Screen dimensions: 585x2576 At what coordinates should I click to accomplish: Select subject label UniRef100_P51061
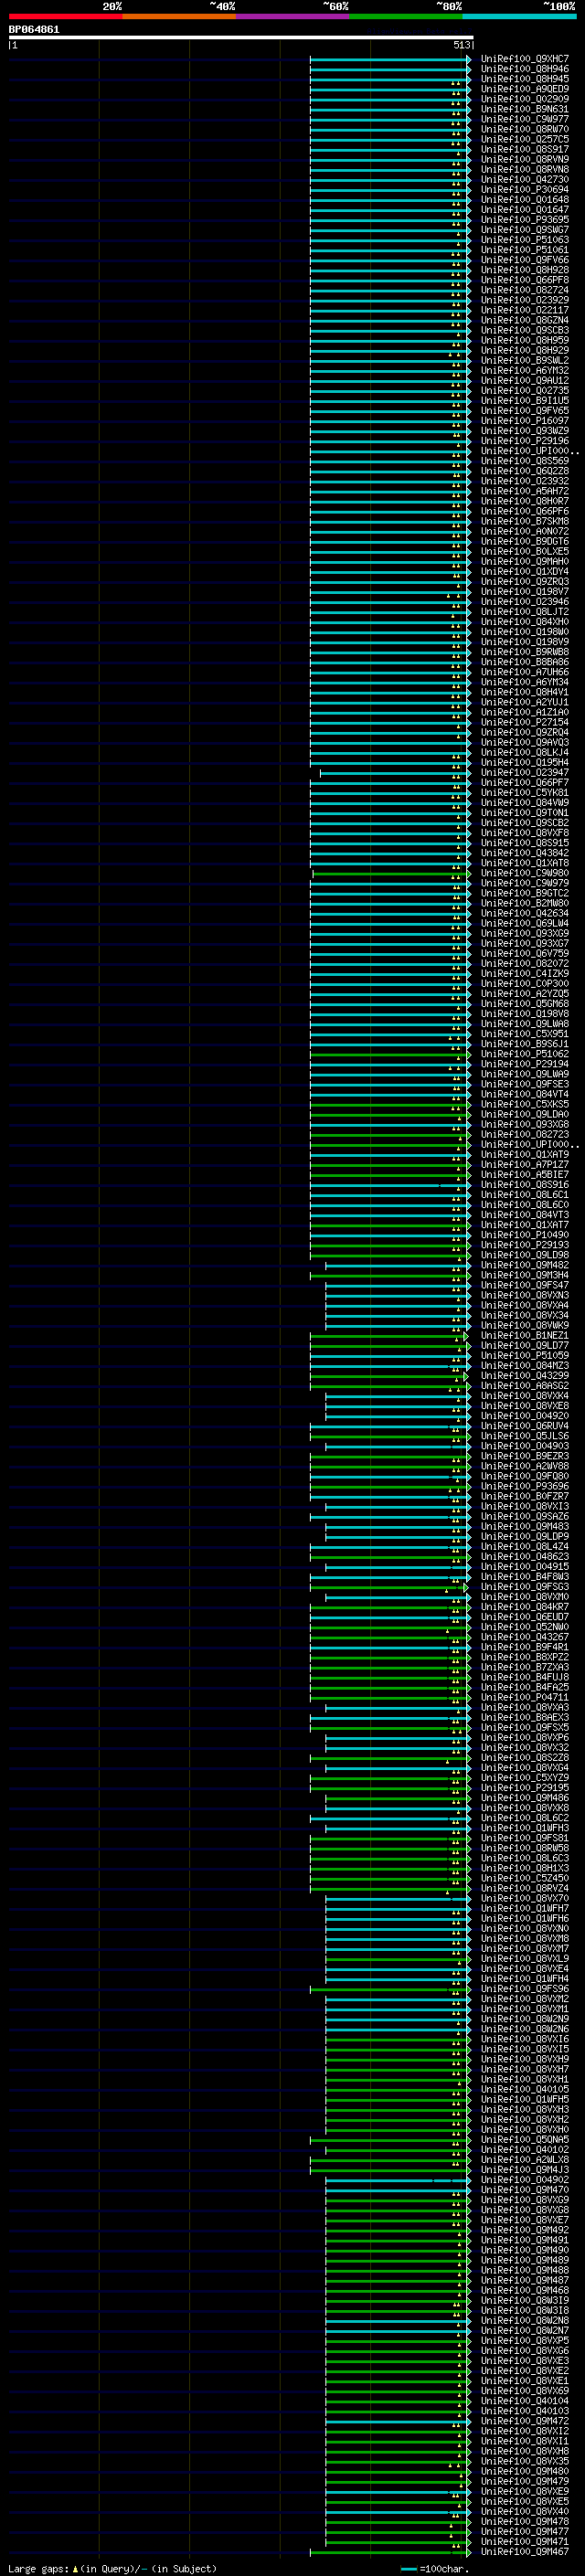[x=525, y=250]
